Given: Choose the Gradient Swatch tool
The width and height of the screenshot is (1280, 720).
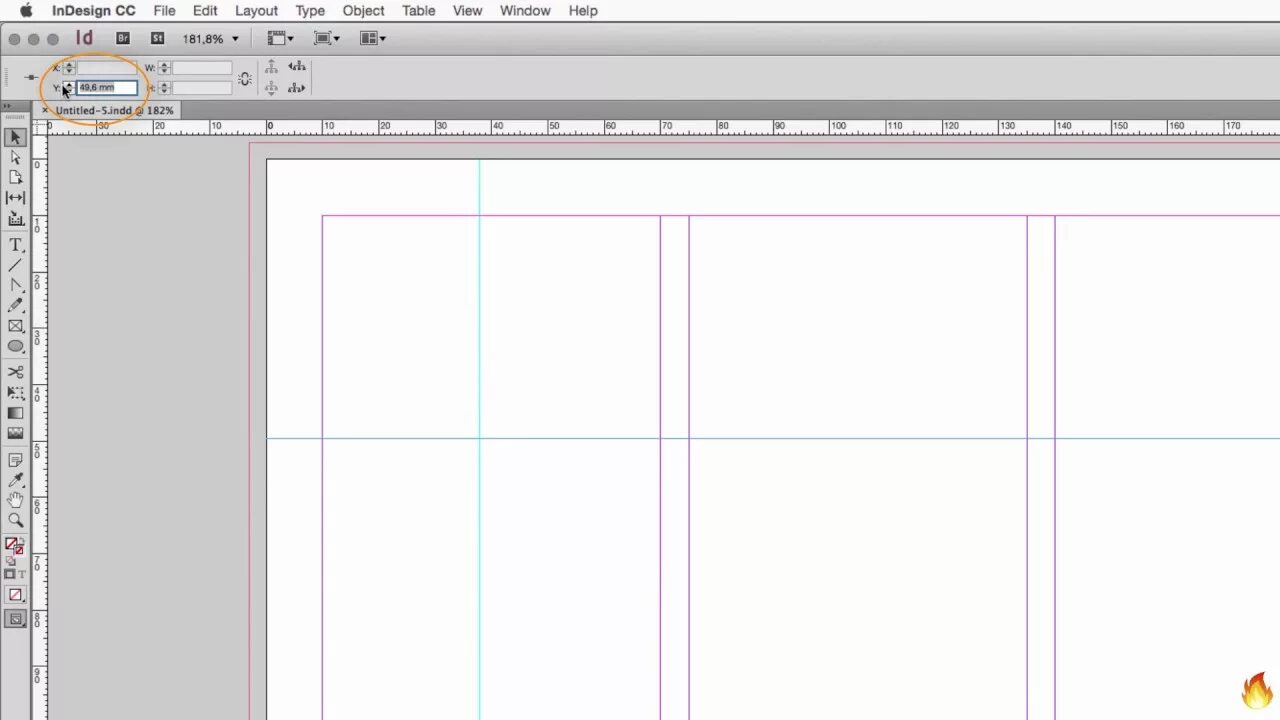Looking at the screenshot, I should 15,413.
